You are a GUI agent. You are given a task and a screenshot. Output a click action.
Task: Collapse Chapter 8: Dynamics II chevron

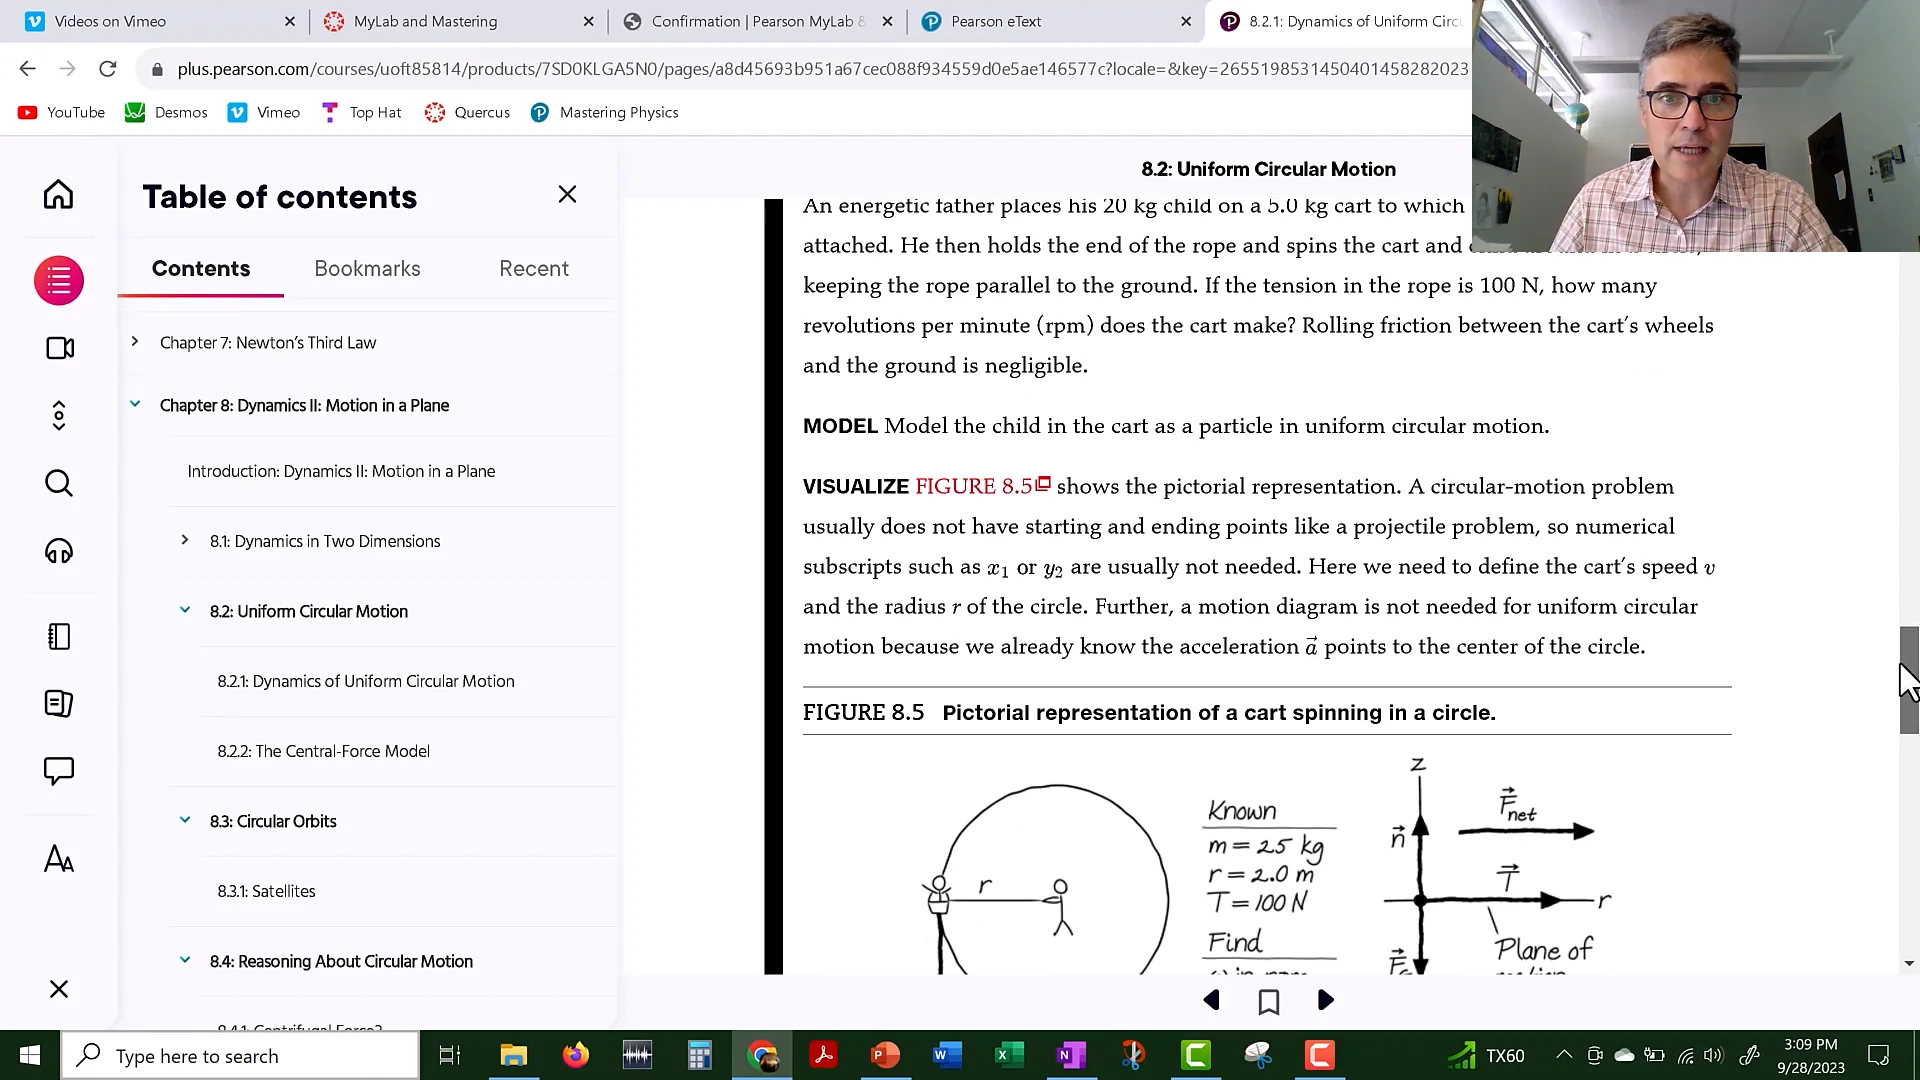click(135, 404)
